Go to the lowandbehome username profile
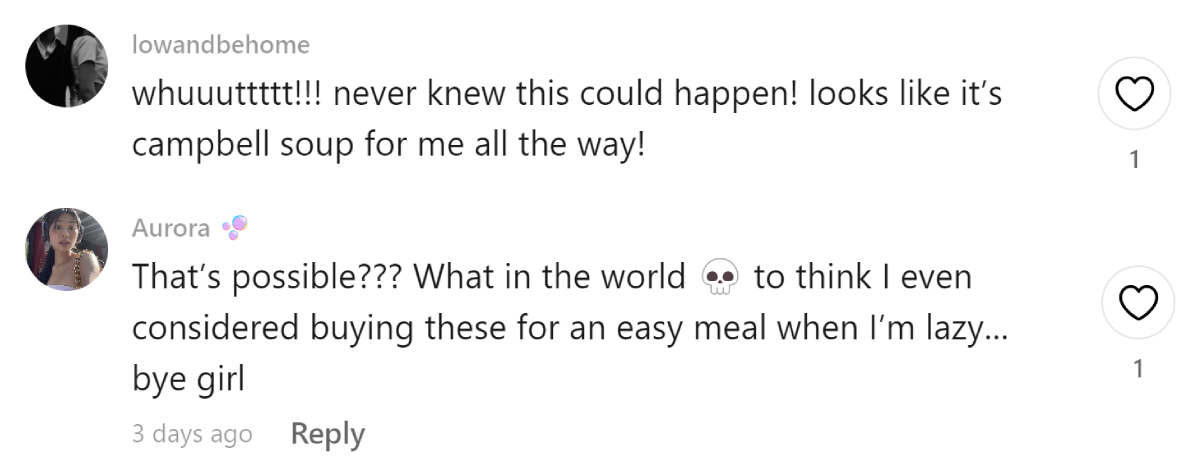The width and height of the screenshot is (1200, 476). click(x=221, y=45)
